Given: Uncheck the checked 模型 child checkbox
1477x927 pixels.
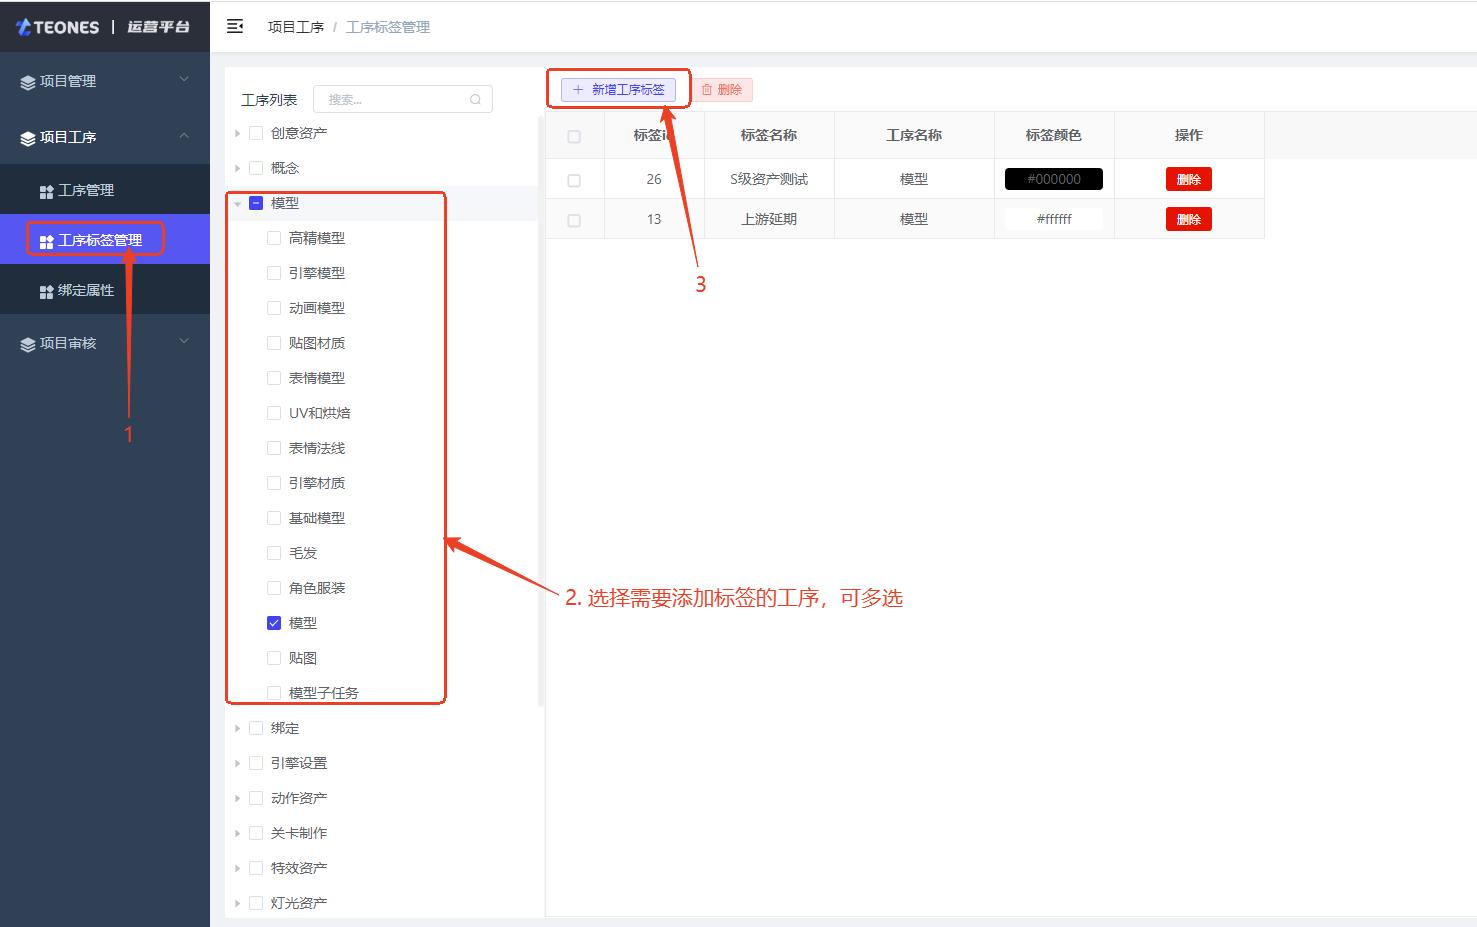Looking at the screenshot, I should (274, 623).
